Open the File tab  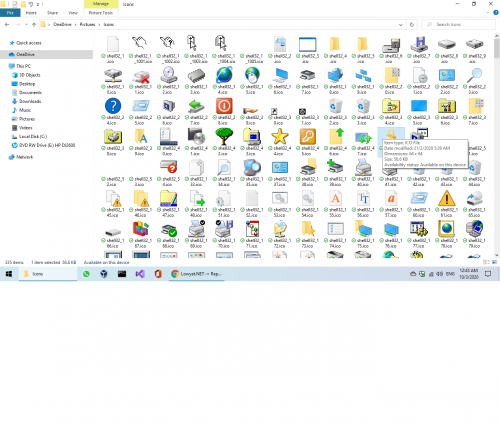[x=10, y=13]
